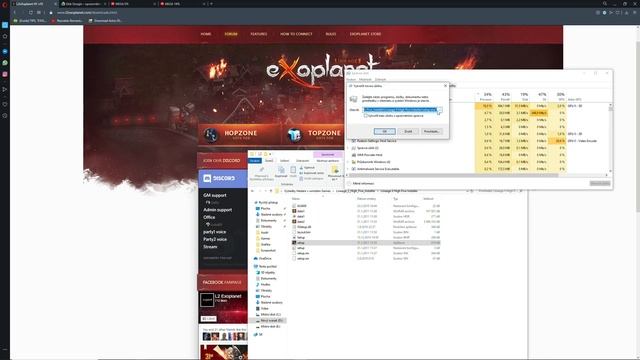The image size is (640, 360).
Task: Click the page reload icon
Action: 31,13
